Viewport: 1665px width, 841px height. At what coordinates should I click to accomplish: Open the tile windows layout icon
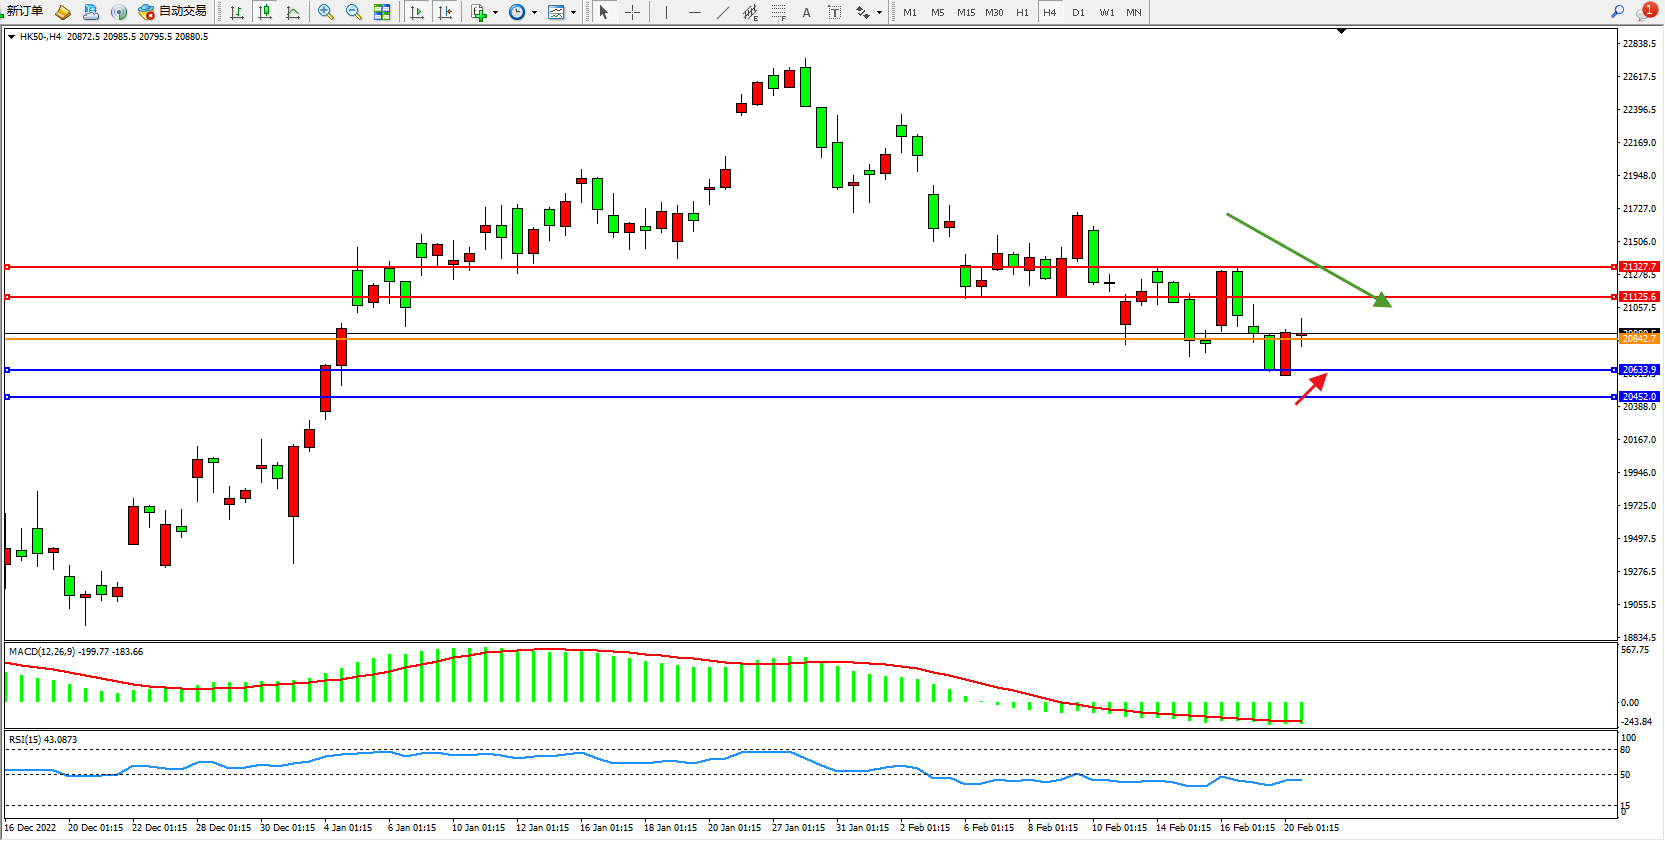[382, 12]
